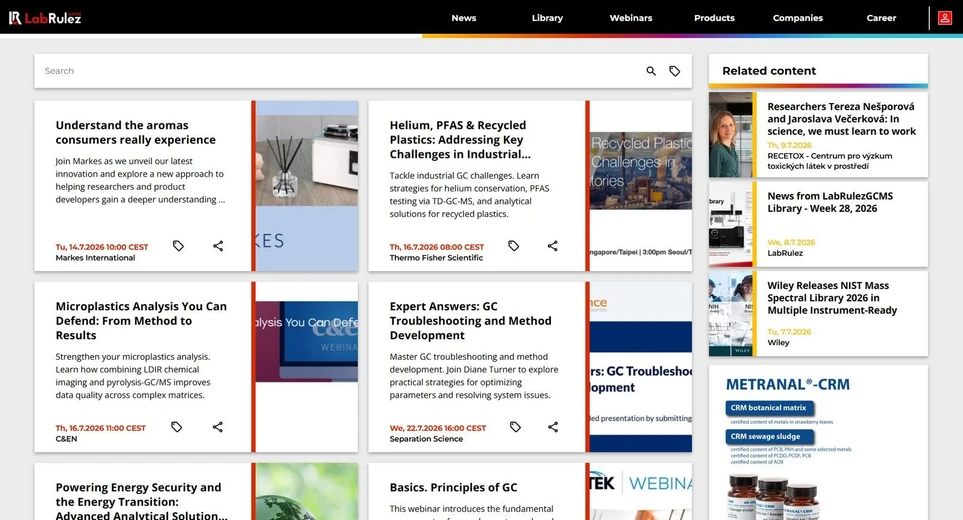Open 'Expert Answers: GC Troubleshooting' title
Image resolution: width=963 pixels, height=520 pixels.
(x=470, y=320)
